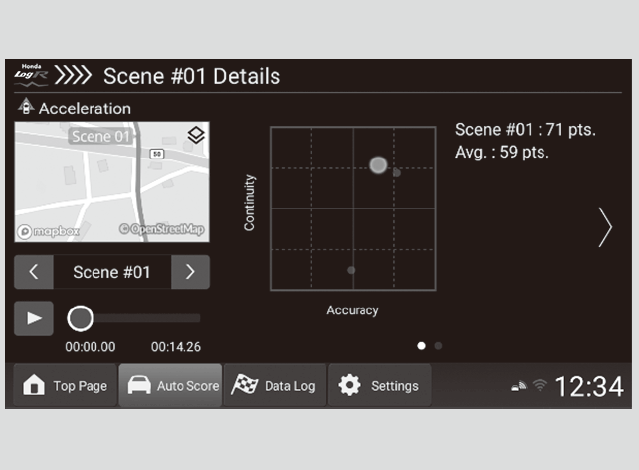Switch to the Data Log tab
Viewport: 639px width, 470px height.
pyautogui.click(x=274, y=386)
